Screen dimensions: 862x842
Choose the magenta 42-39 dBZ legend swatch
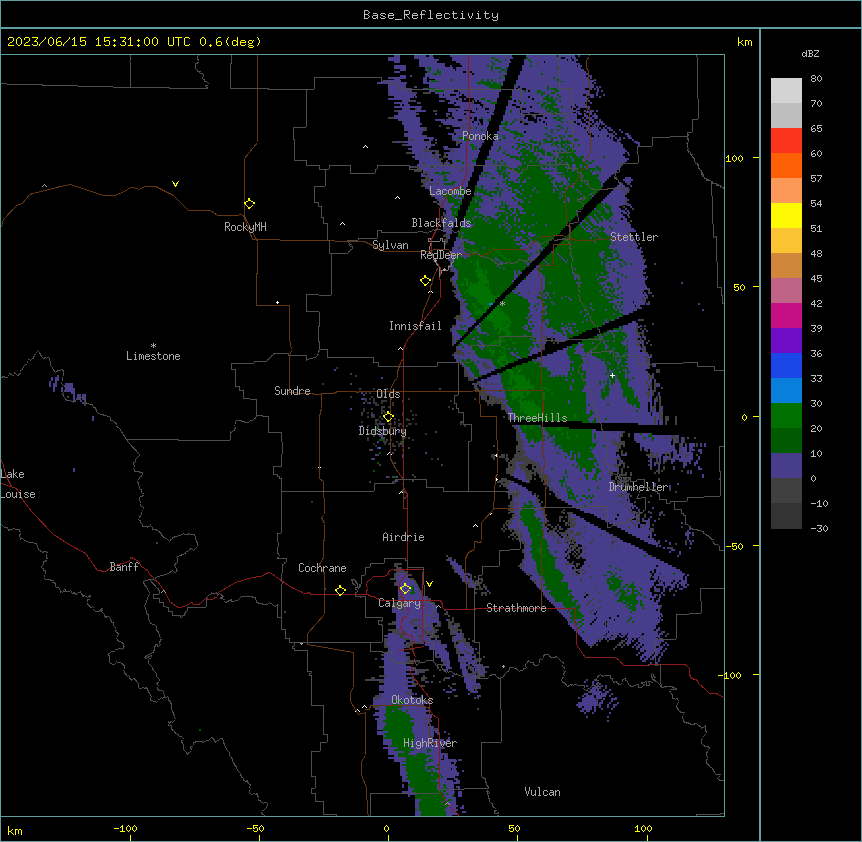point(786,315)
